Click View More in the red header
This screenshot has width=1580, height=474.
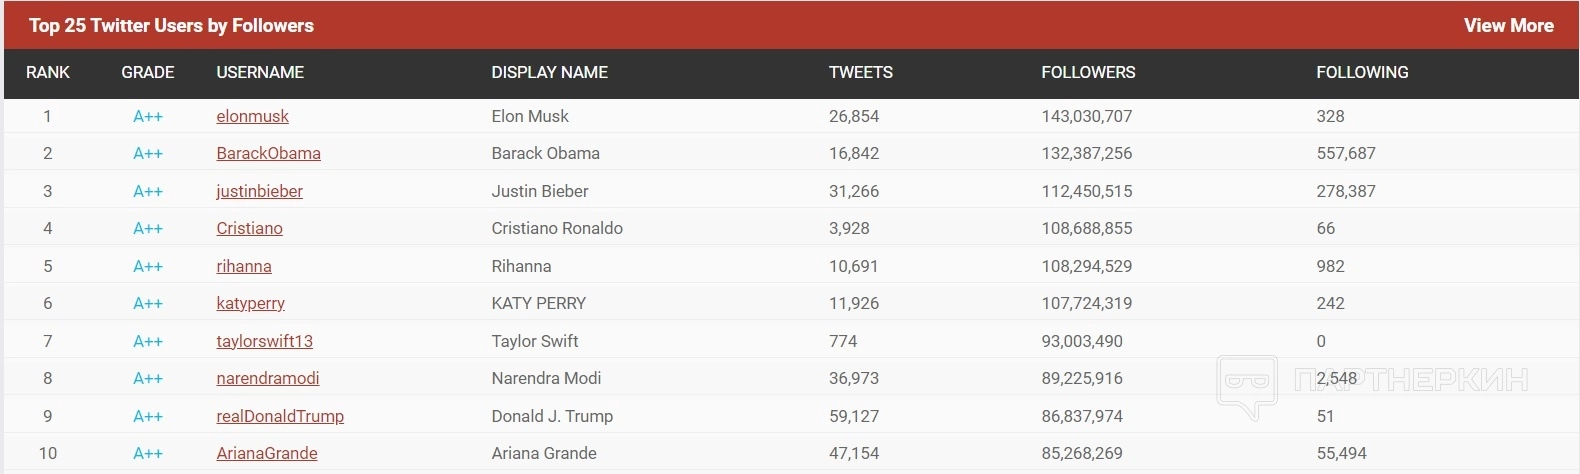pyautogui.click(x=1508, y=26)
